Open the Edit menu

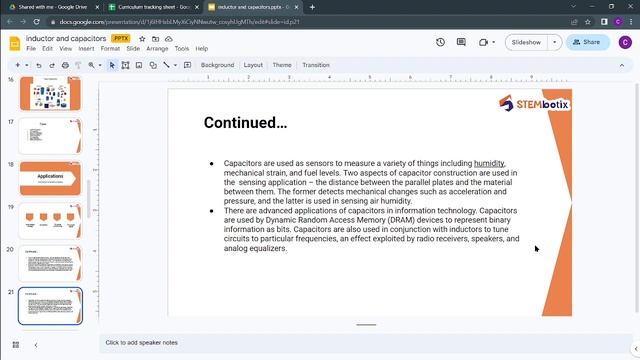point(47,49)
